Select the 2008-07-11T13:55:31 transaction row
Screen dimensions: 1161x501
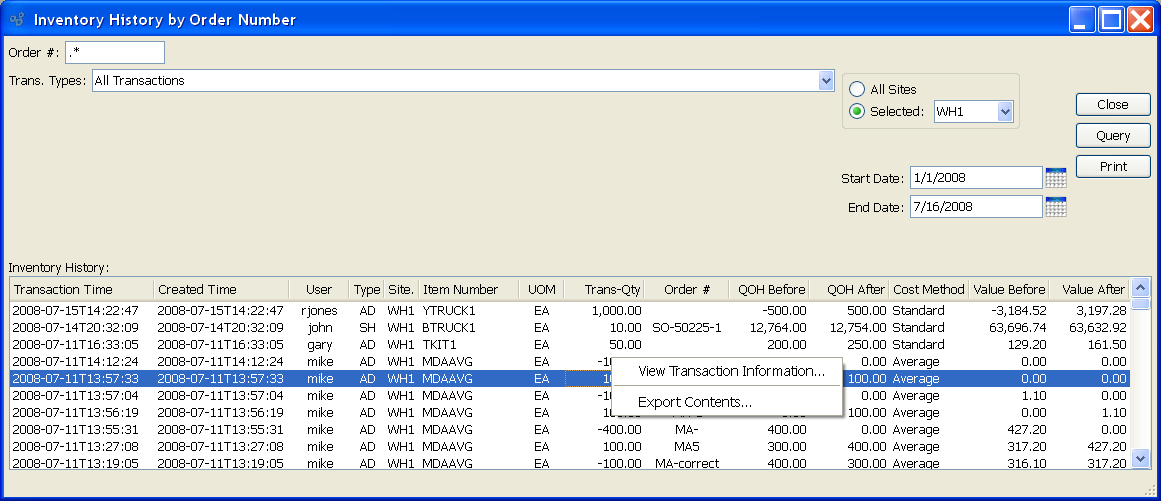570,429
